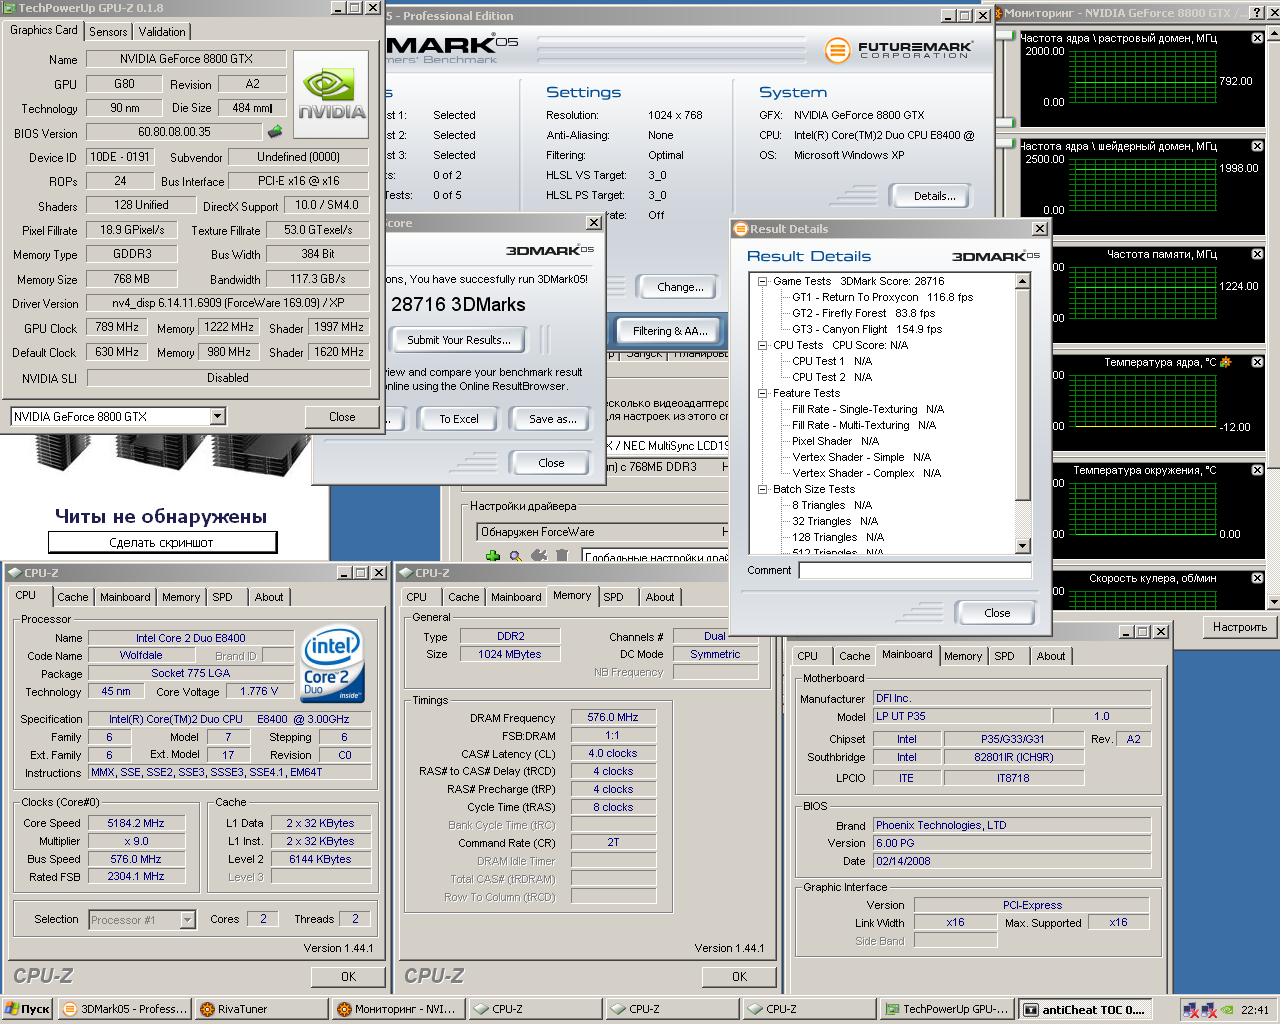Select the Pixel Shader row in Feature Tests

835,441
